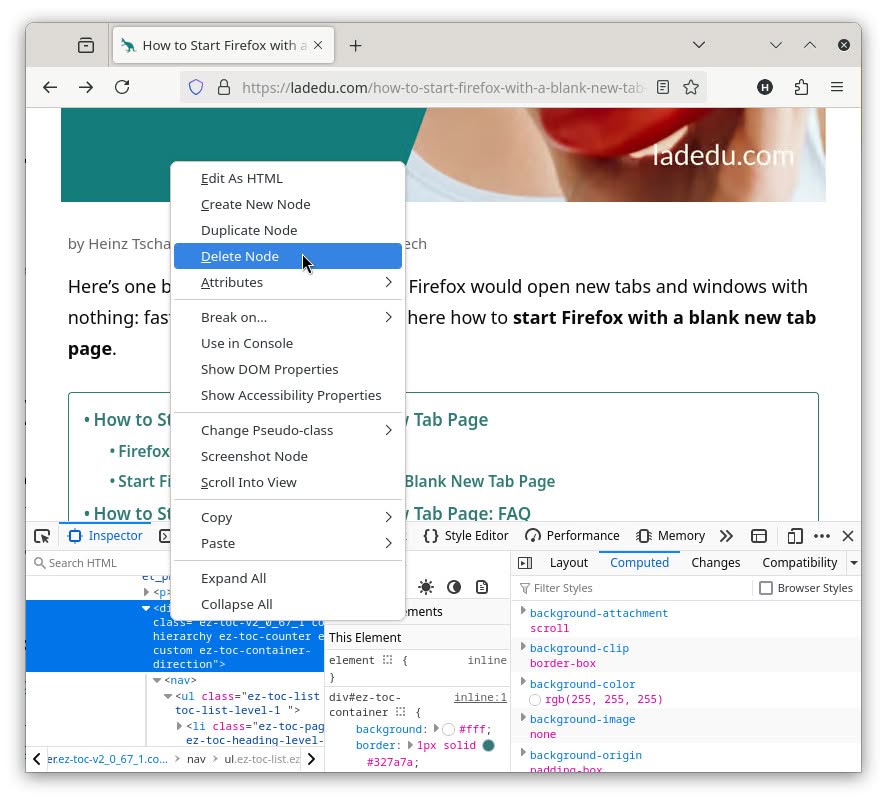Screen dimensions: 887x801
Task: Select Screenshot Node
Action: point(288,457)
